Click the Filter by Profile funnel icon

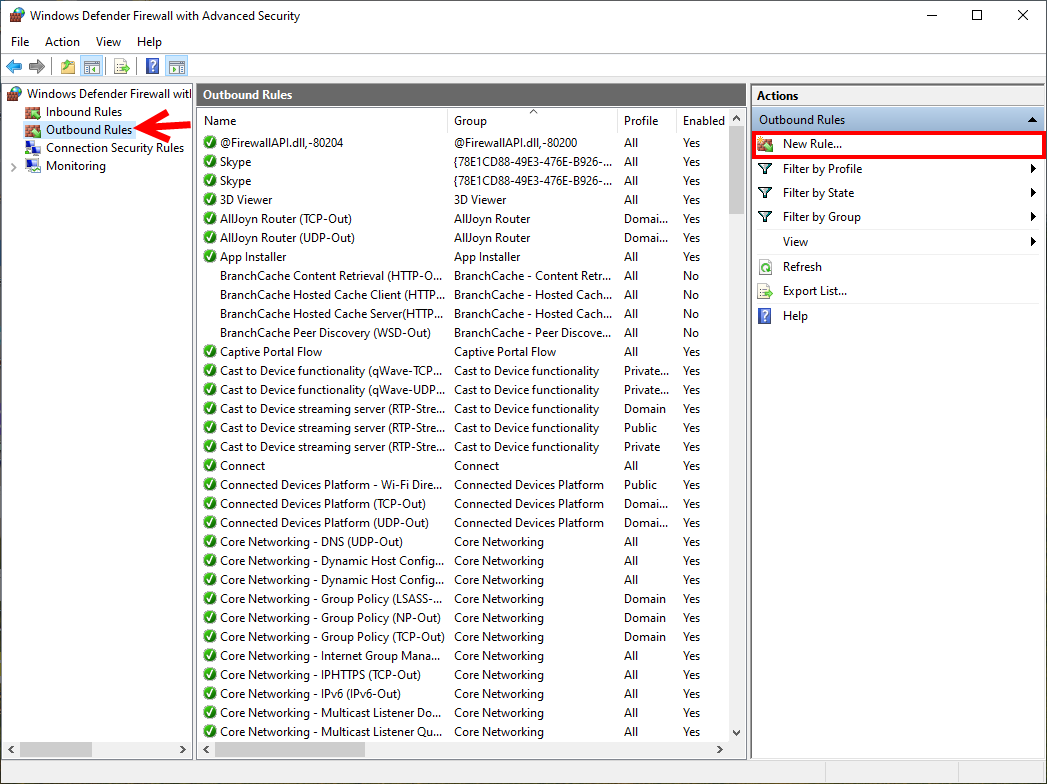tap(766, 169)
